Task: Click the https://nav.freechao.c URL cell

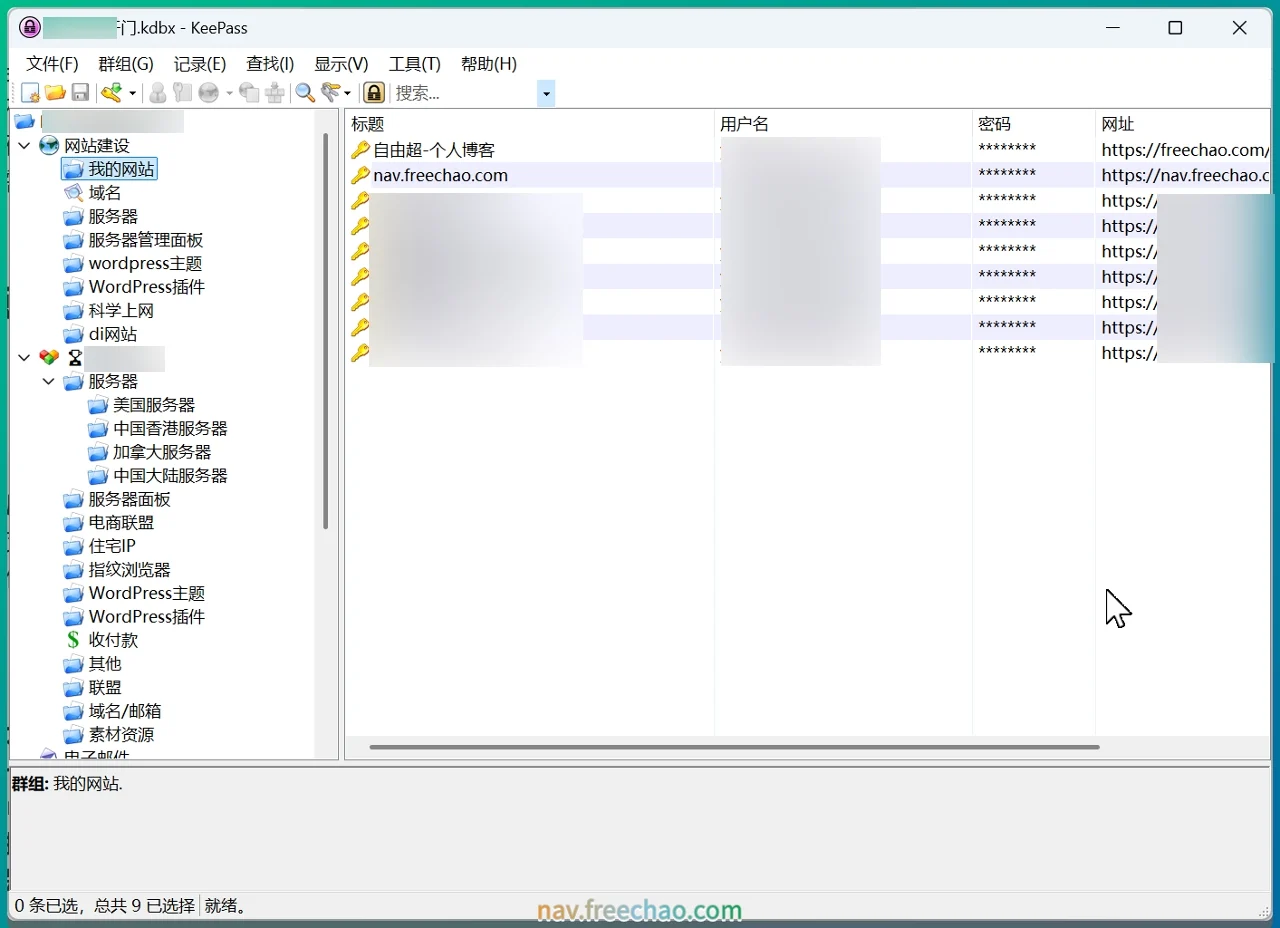Action: (1185, 175)
